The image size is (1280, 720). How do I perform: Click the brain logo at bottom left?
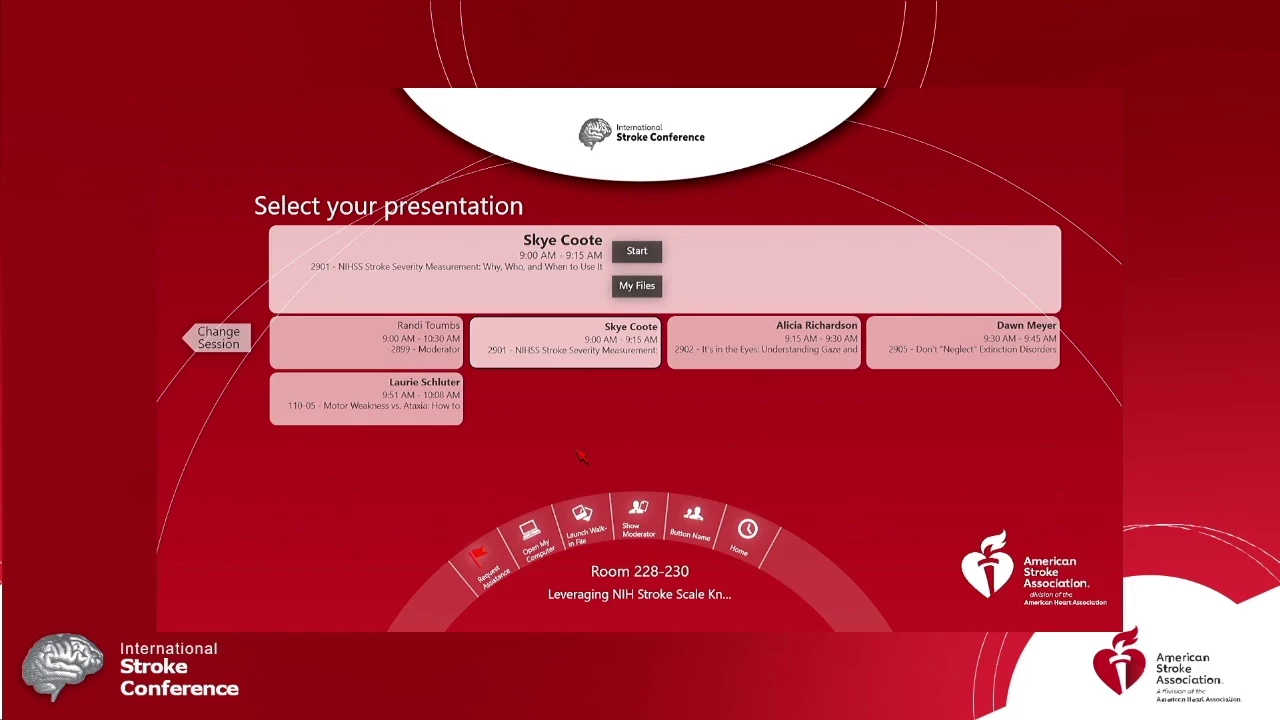pos(63,668)
